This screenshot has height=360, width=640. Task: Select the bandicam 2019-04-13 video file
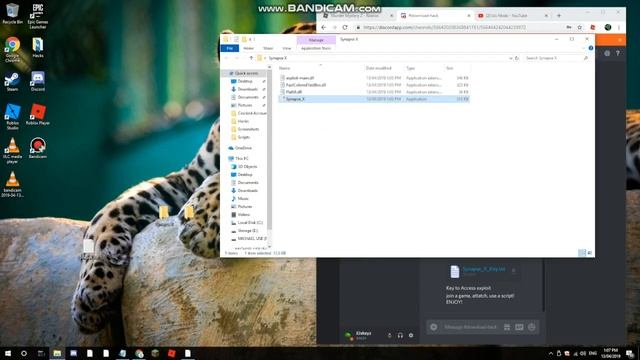[x=12, y=184]
